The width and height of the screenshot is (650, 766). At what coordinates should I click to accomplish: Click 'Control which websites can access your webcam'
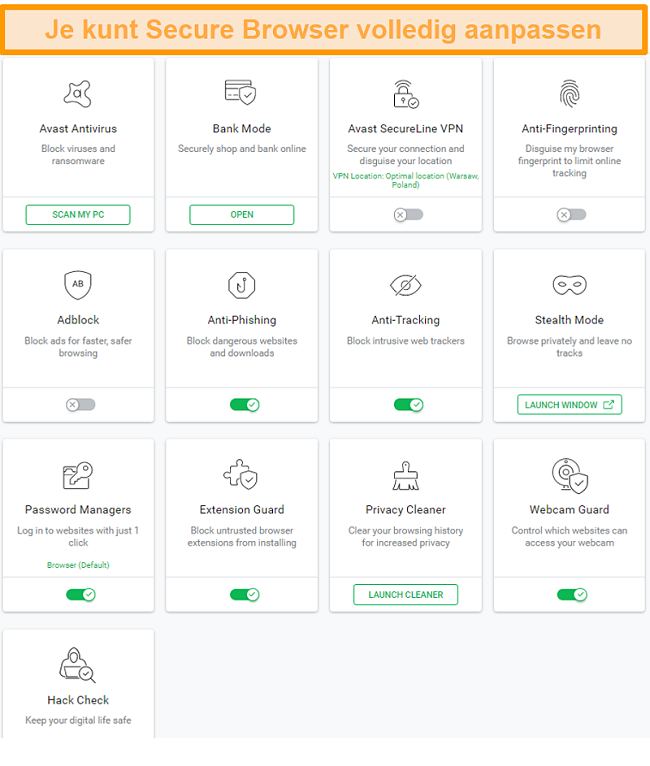coord(569,536)
